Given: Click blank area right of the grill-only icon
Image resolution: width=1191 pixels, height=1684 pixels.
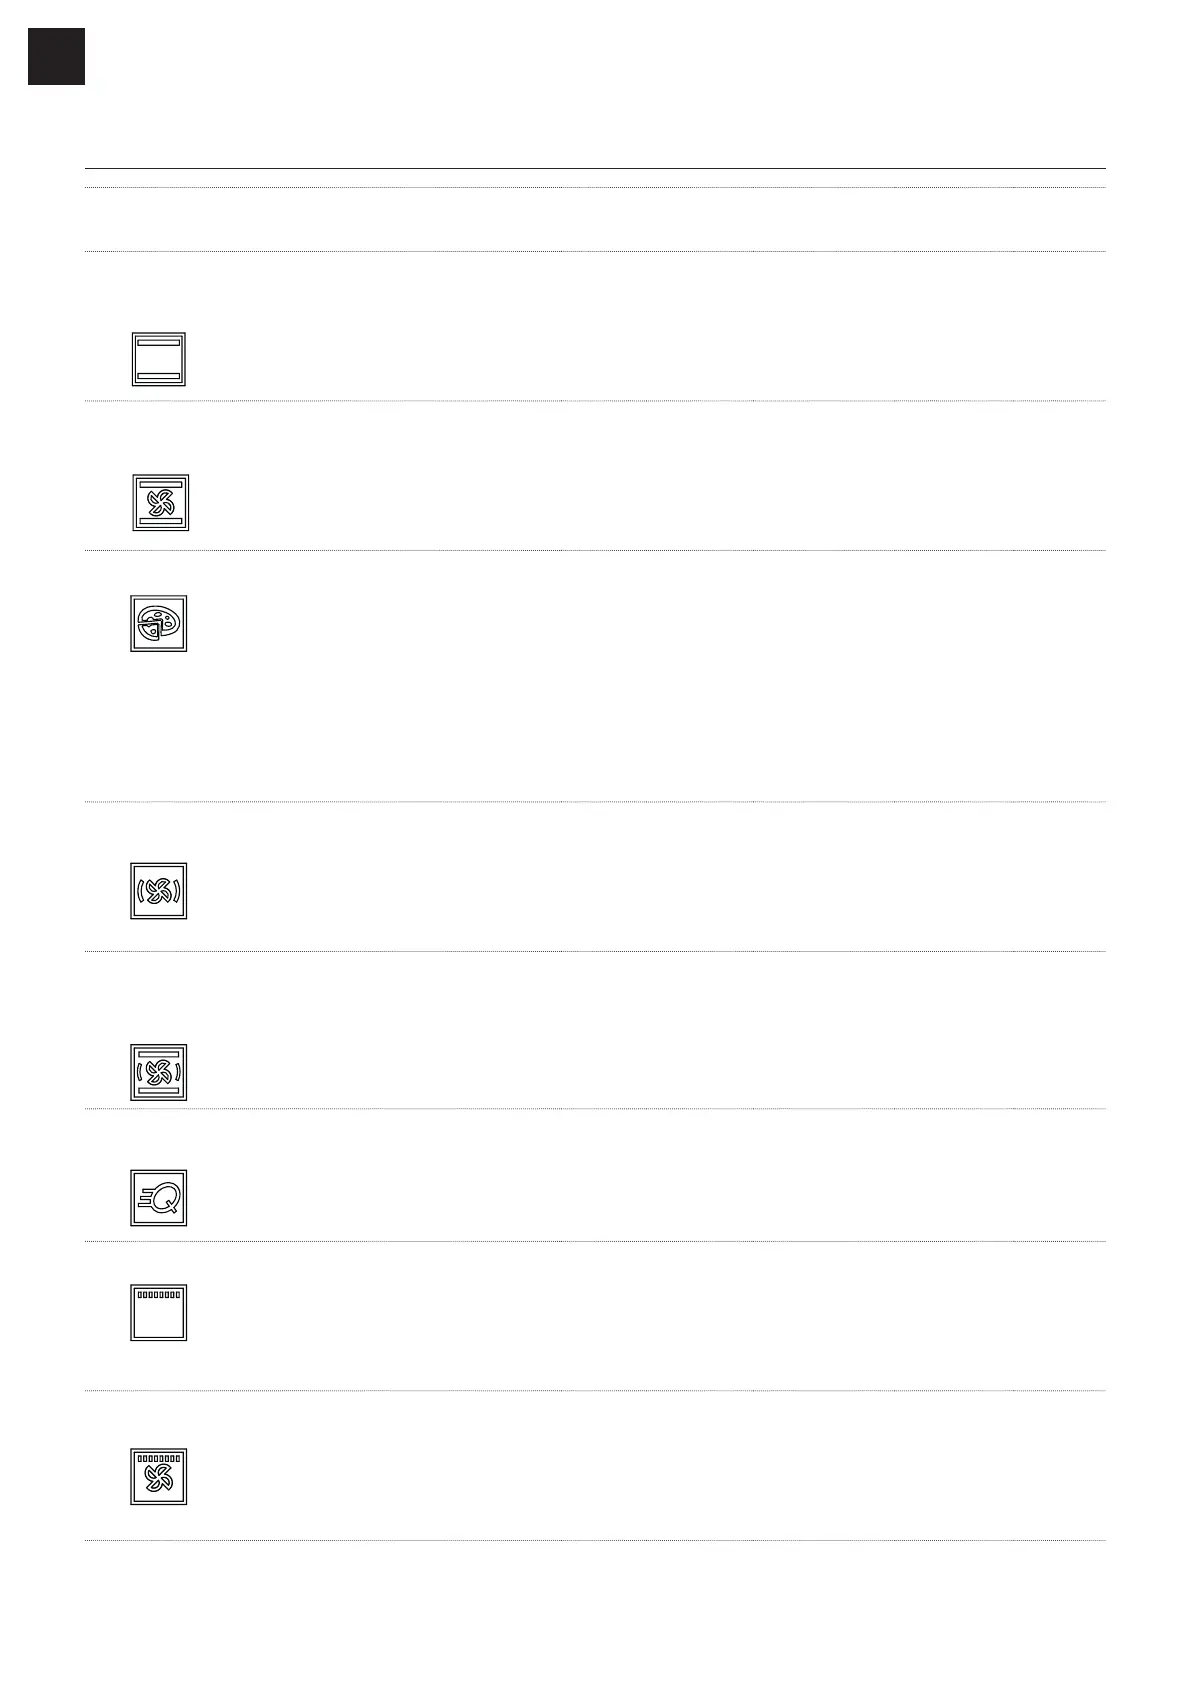Looking at the screenshot, I should point(640,1316).
